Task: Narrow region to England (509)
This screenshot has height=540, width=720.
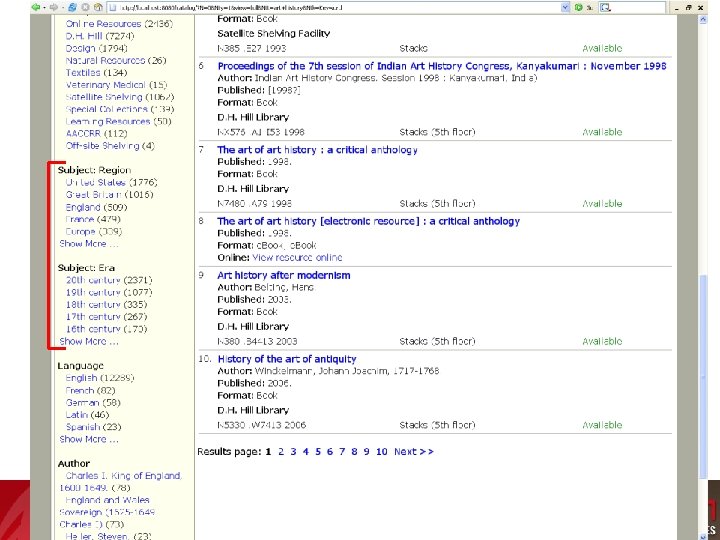Action: click(96, 207)
